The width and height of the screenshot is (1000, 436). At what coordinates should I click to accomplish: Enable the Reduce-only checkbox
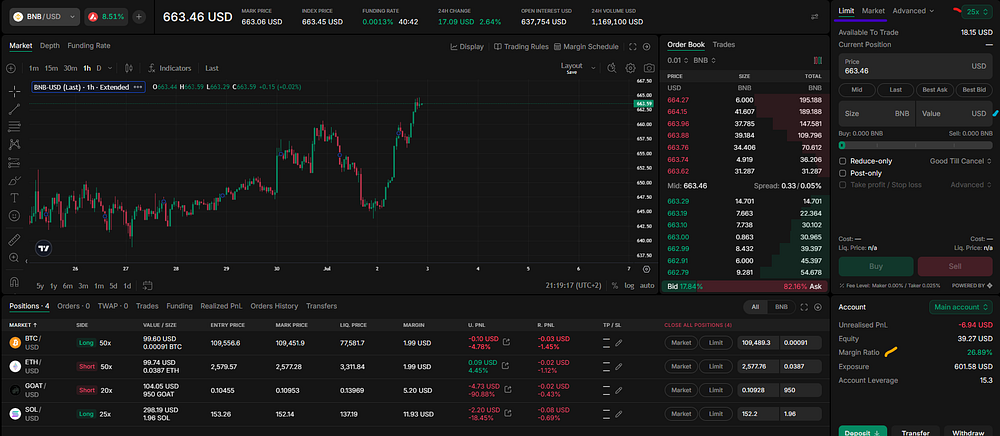(842, 161)
